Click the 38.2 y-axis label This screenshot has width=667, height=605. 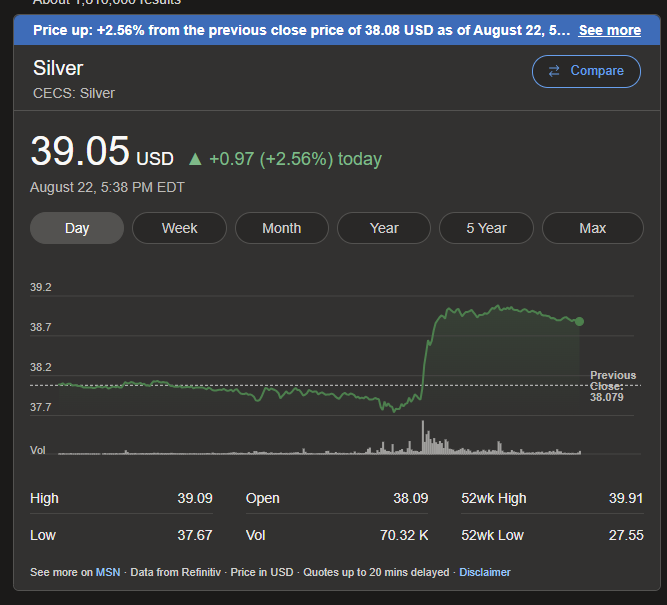point(40,367)
